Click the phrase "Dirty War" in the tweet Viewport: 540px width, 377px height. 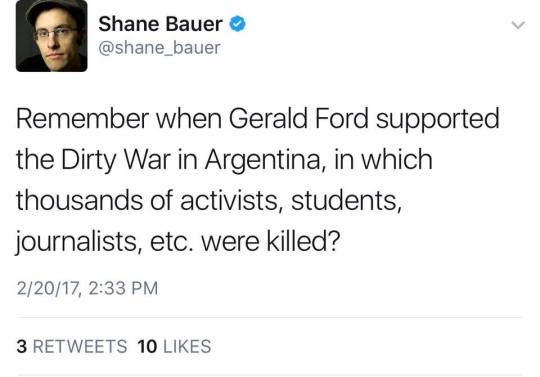tap(116, 160)
